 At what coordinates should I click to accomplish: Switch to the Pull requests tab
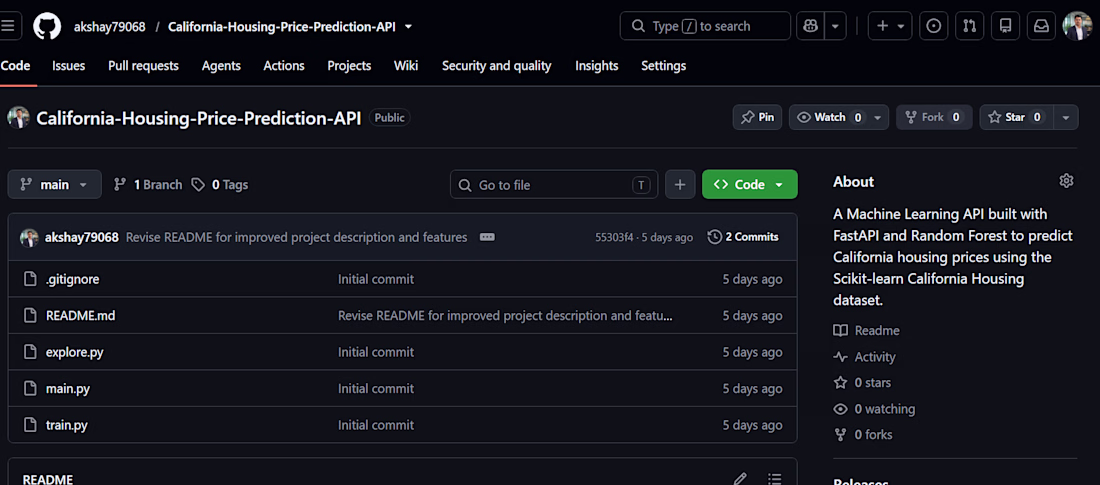click(143, 66)
